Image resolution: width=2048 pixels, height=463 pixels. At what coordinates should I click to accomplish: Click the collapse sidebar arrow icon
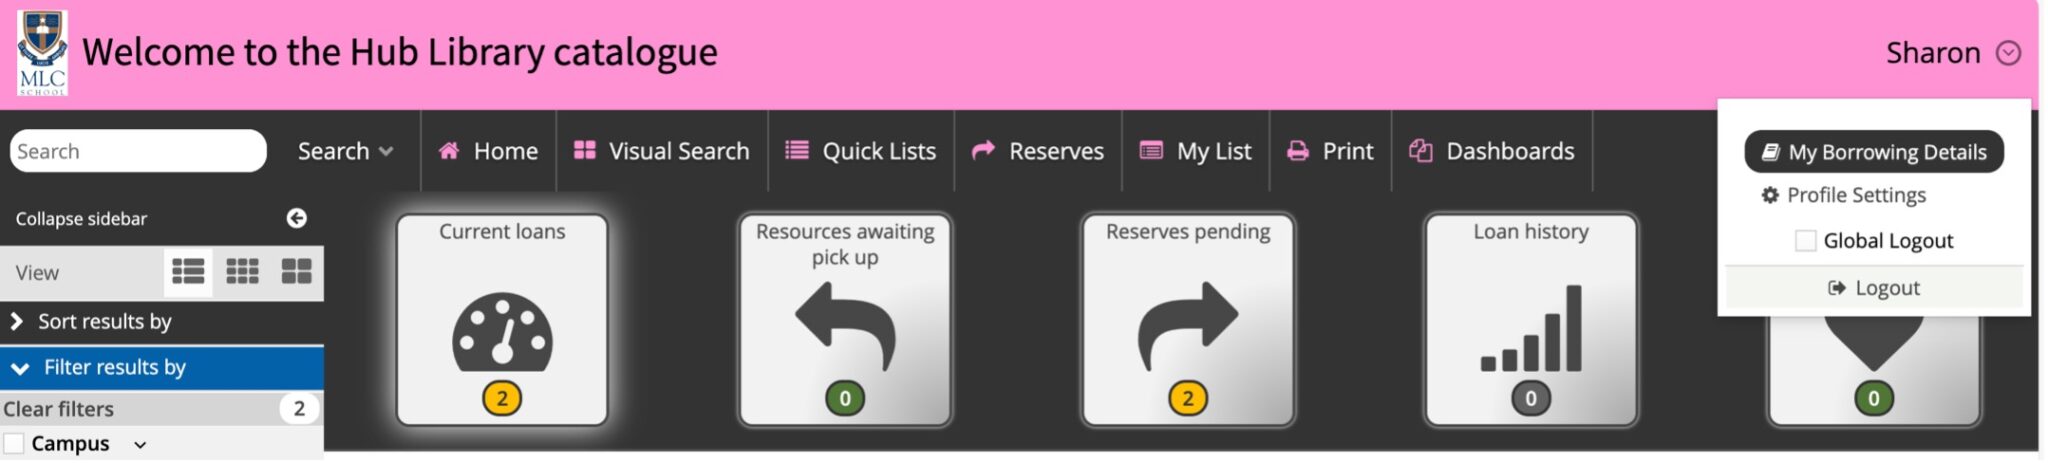(x=296, y=218)
